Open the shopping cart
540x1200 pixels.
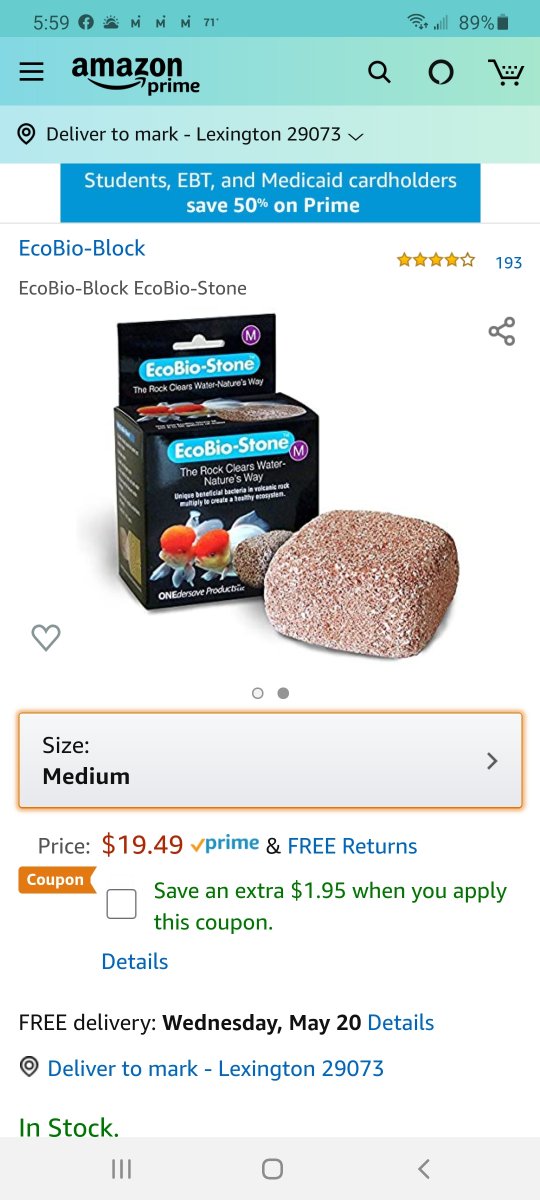[x=505, y=72]
